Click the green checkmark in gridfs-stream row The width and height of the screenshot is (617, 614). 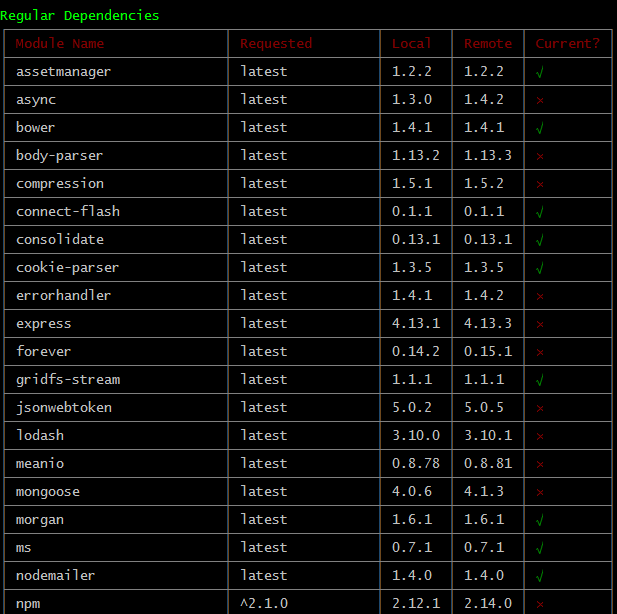(540, 381)
